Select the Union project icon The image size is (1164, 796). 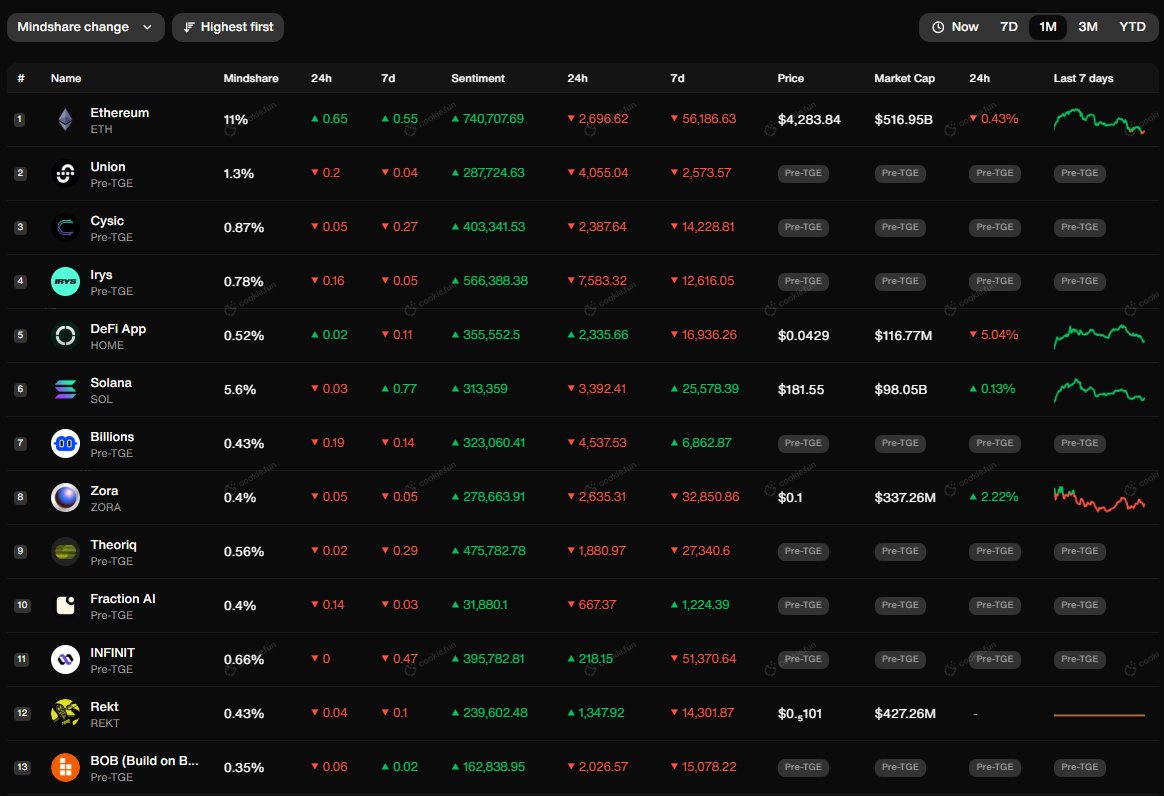tap(64, 173)
